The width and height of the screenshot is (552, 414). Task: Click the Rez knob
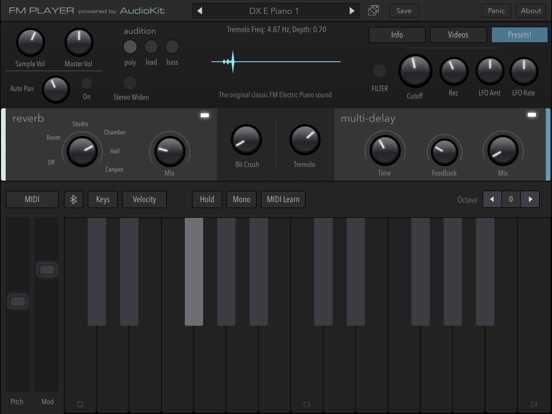pyautogui.click(x=454, y=71)
